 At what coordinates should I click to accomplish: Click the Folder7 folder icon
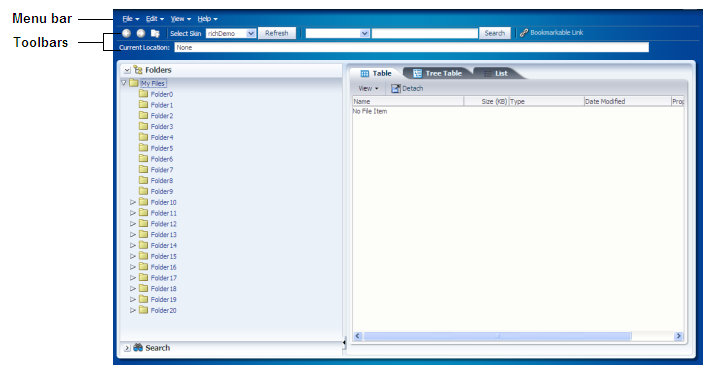(143, 170)
